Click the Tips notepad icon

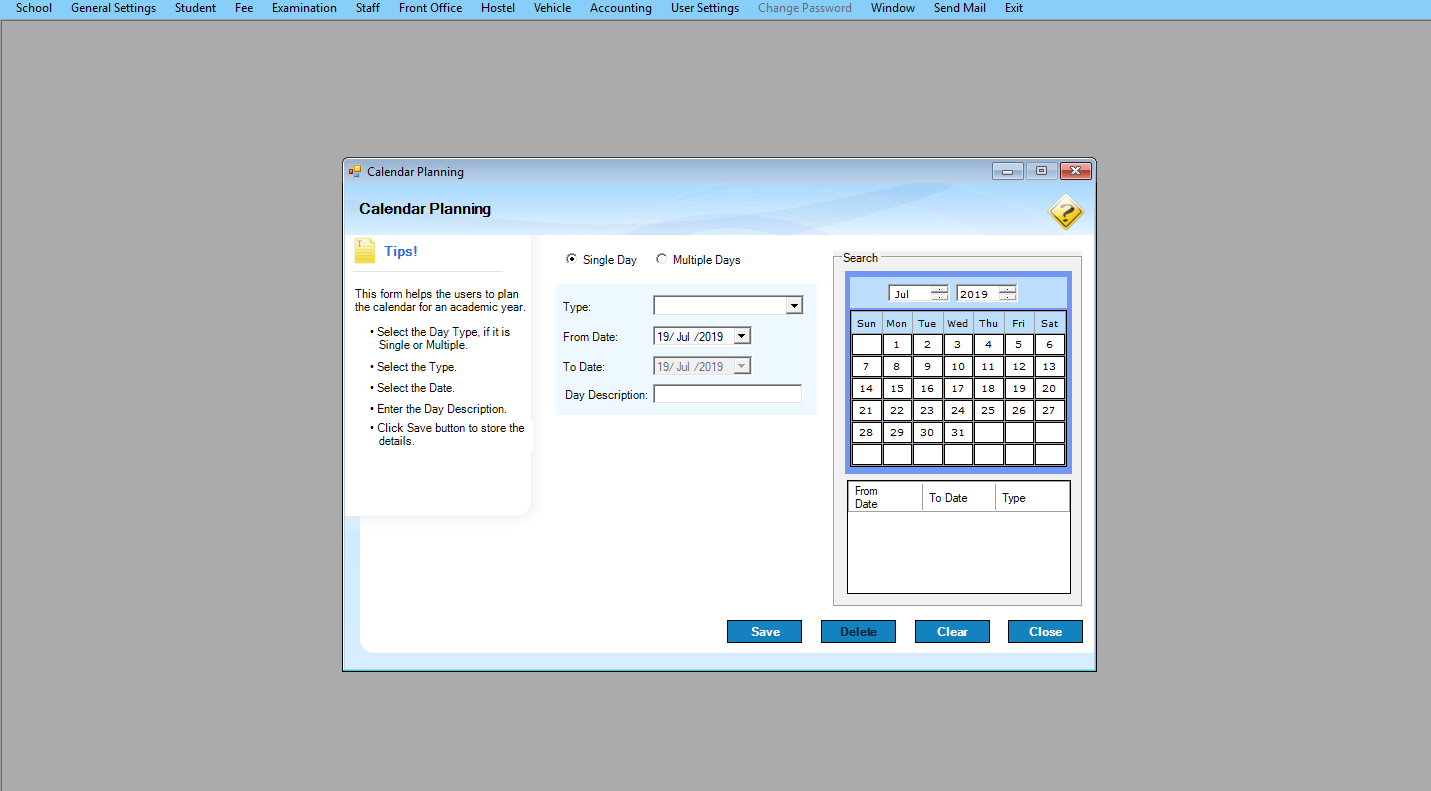(365, 251)
